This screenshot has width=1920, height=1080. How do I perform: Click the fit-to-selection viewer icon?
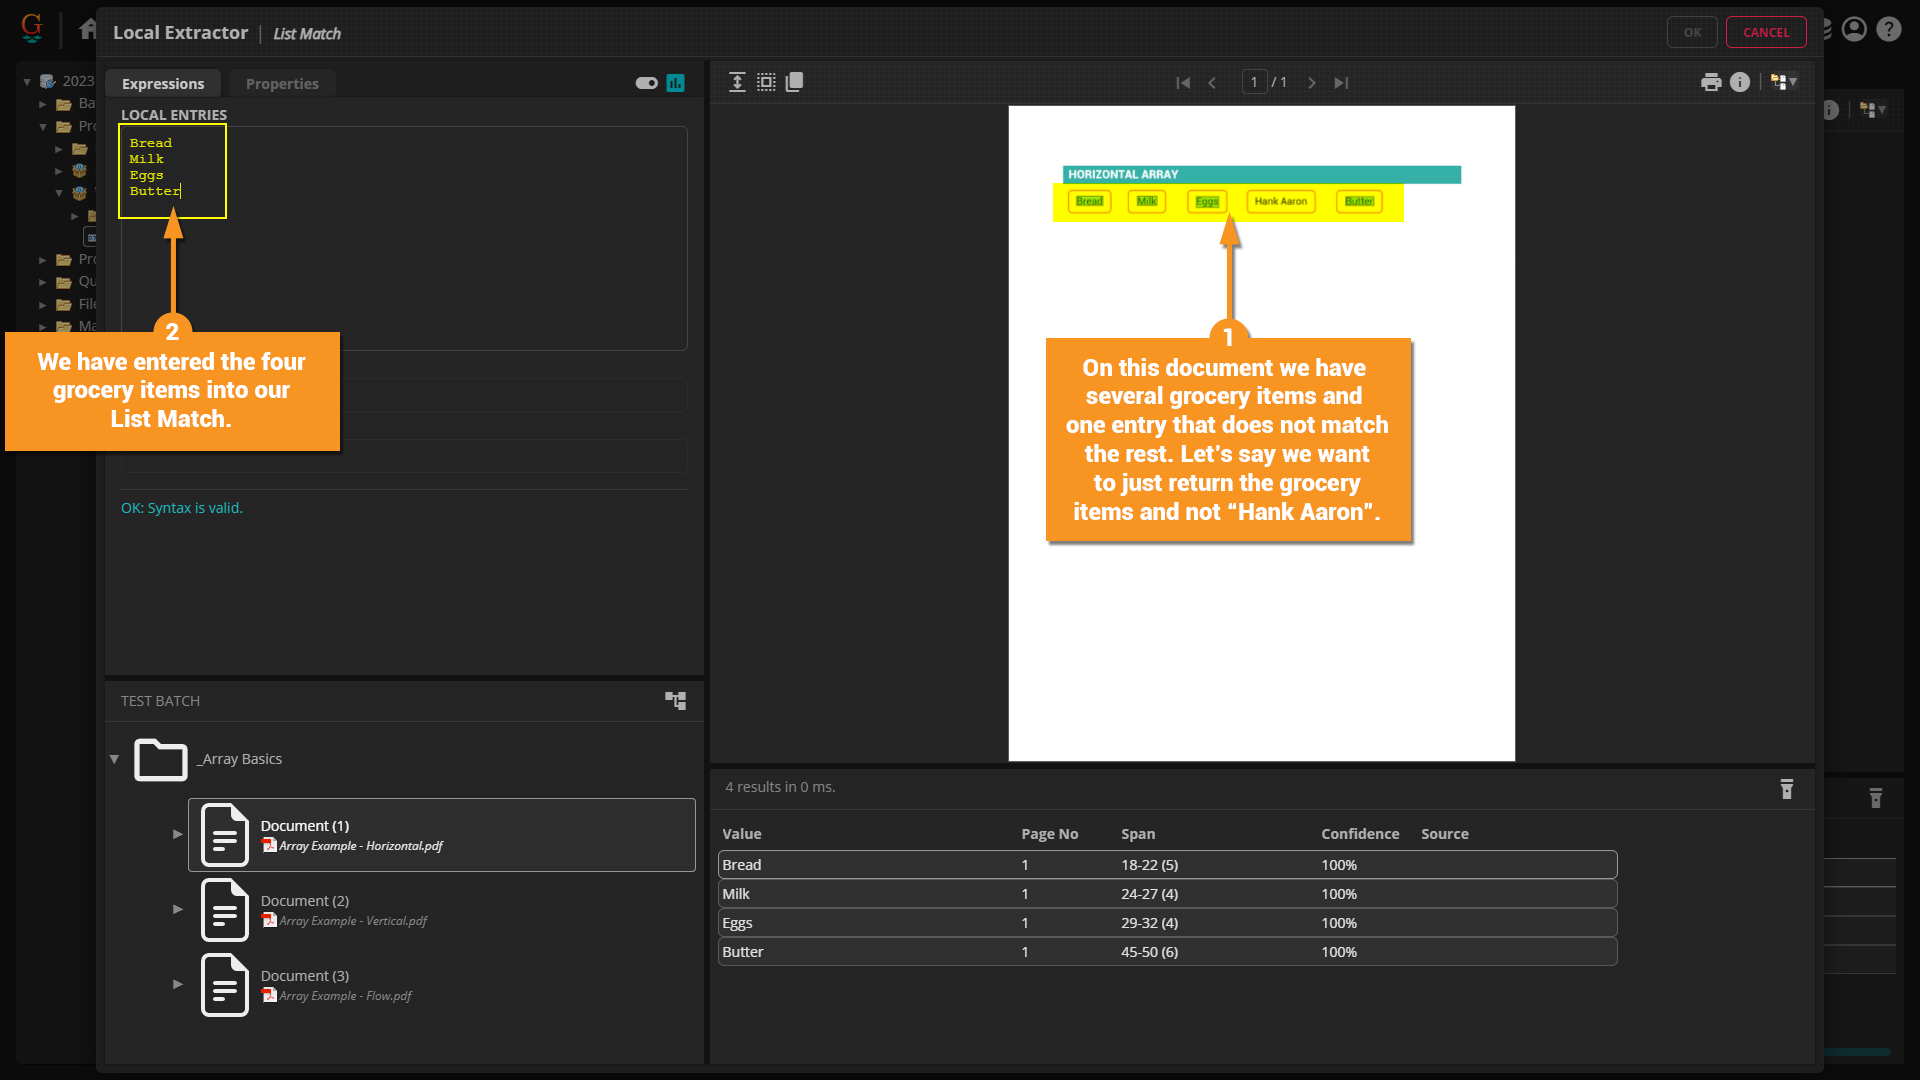[766, 82]
